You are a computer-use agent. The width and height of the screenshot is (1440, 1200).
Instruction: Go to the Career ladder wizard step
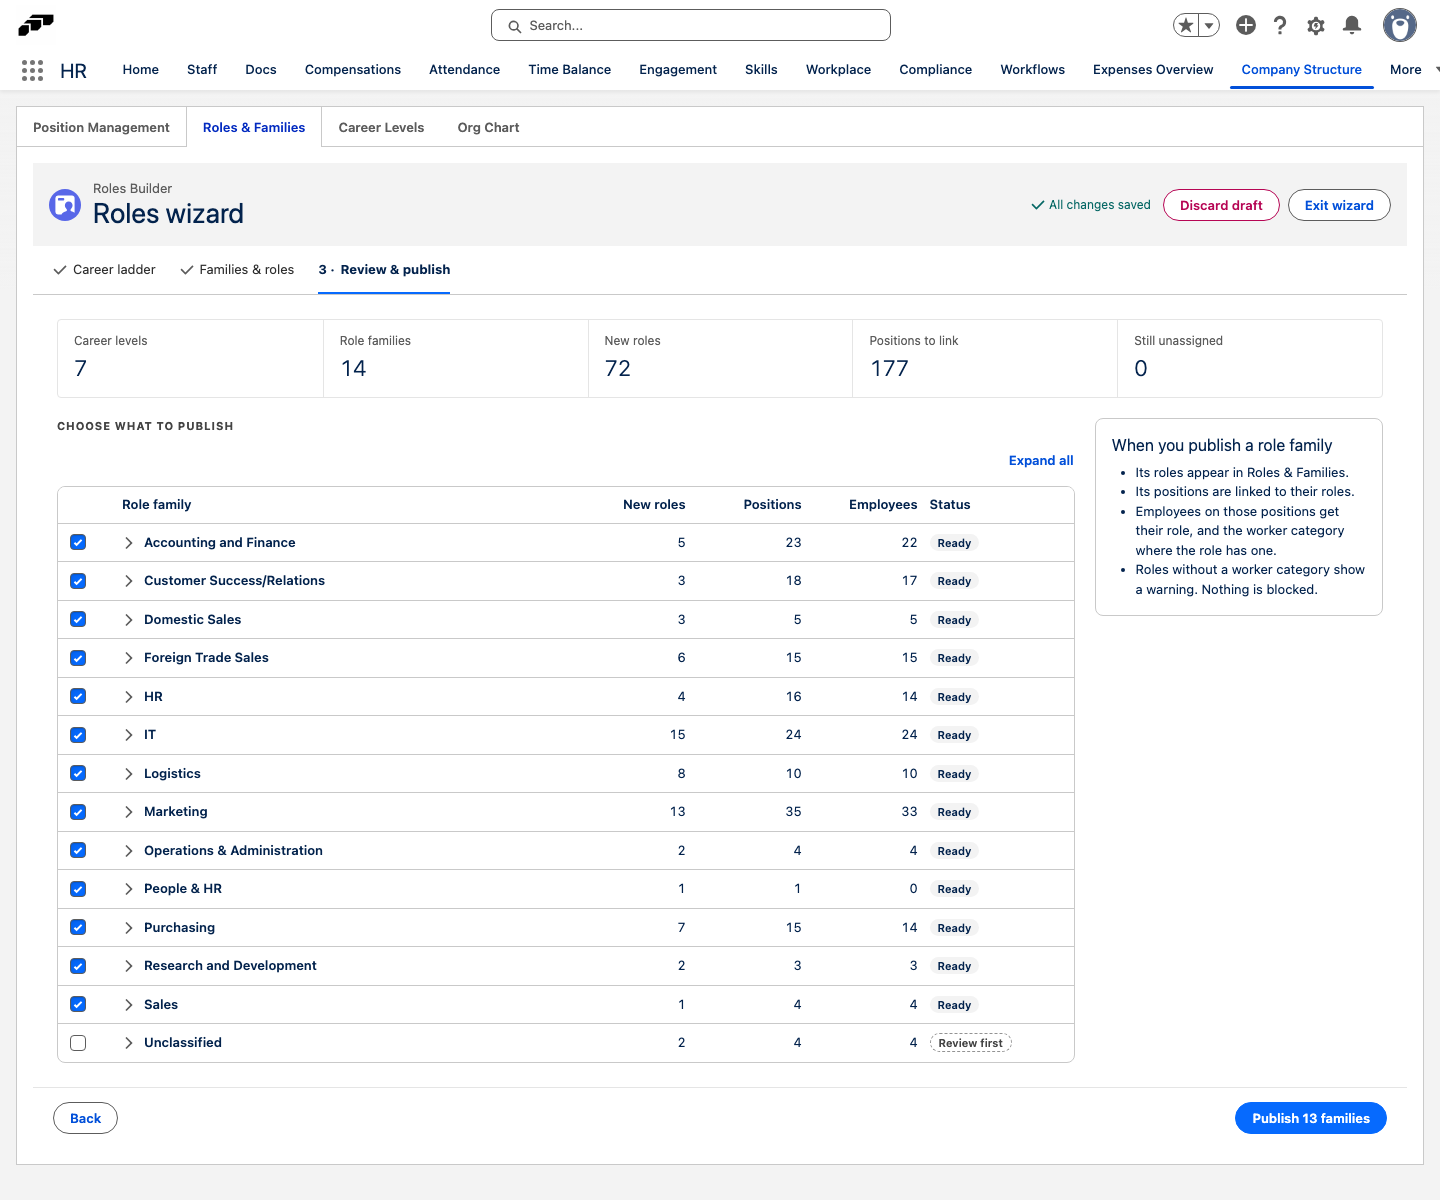[105, 270]
